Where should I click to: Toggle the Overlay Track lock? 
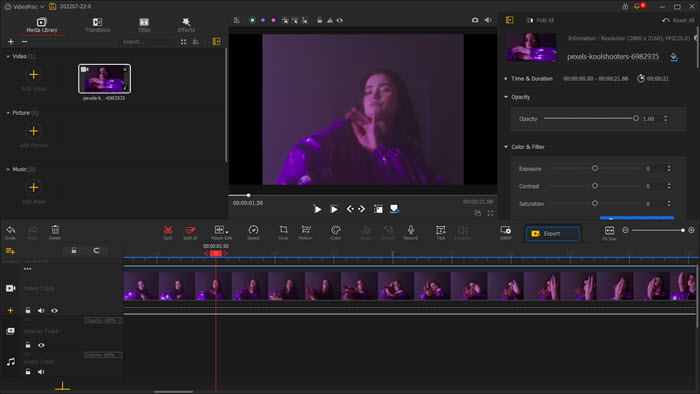[28, 345]
